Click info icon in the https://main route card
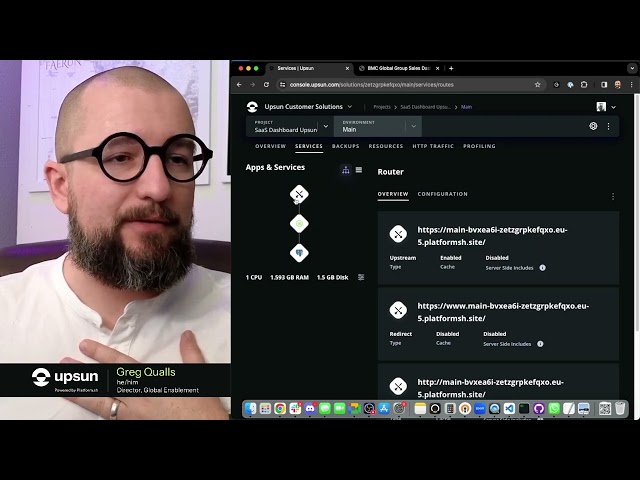This screenshot has width=640, height=480. (542, 268)
